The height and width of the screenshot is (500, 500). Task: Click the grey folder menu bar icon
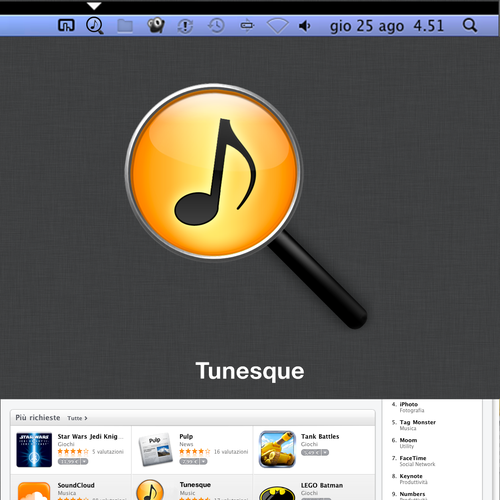(125, 26)
